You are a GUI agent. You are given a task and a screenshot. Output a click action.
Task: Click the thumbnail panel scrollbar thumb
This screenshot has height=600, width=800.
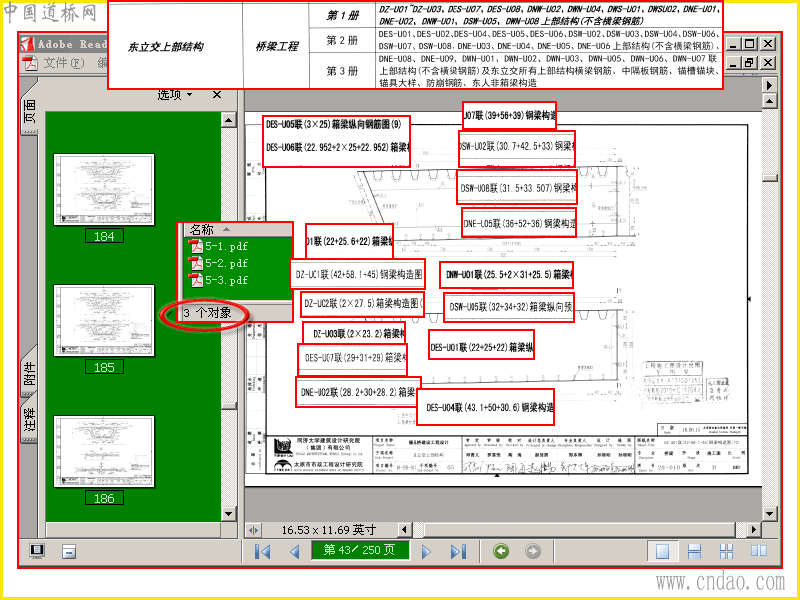(x=229, y=406)
